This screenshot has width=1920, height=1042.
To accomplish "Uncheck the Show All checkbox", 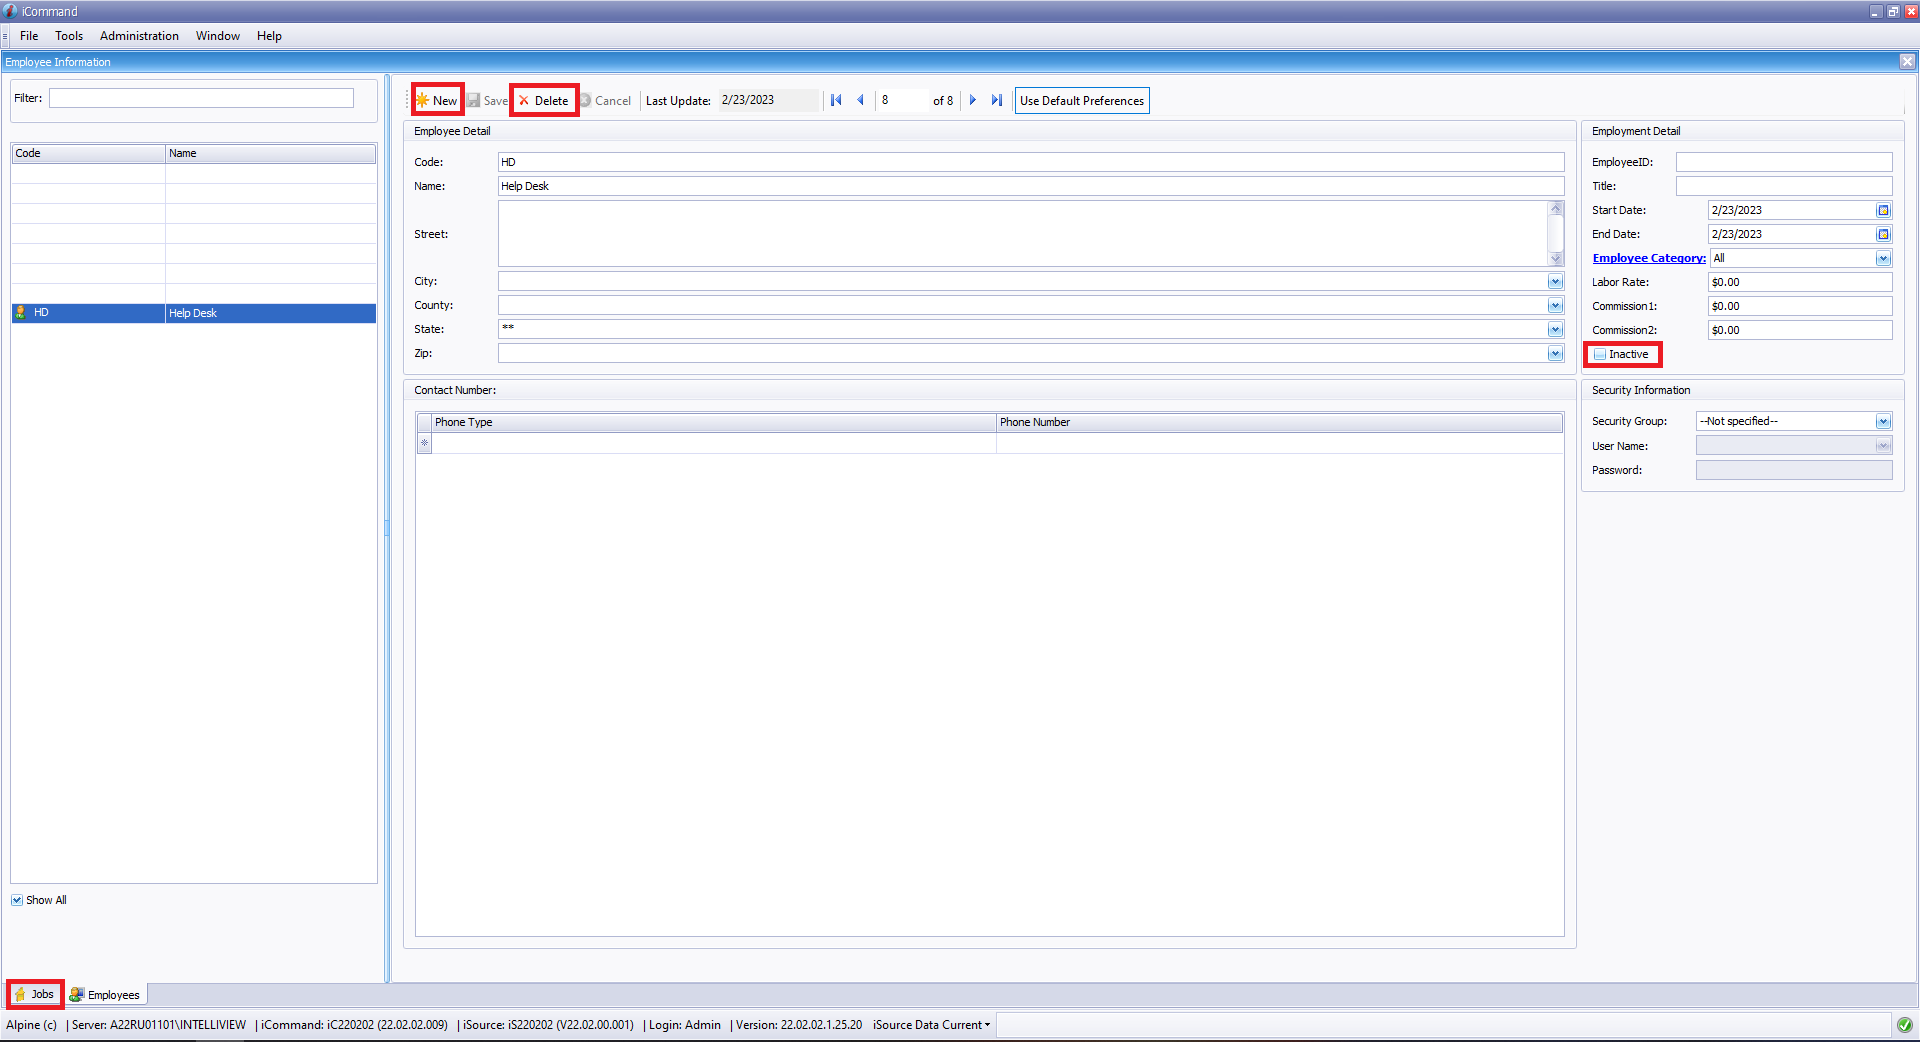I will (x=17, y=900).
